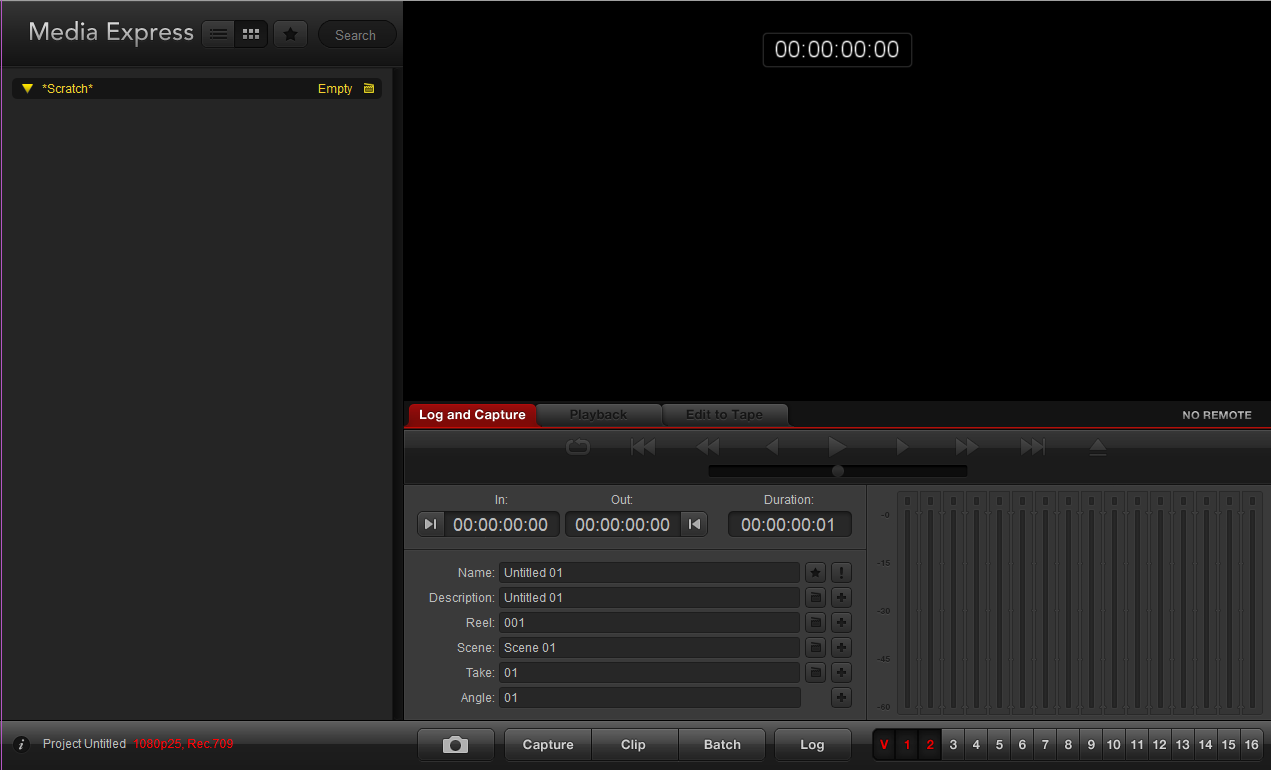Enable audio channel 16

pyautogui.click(x=1251, y=745)
